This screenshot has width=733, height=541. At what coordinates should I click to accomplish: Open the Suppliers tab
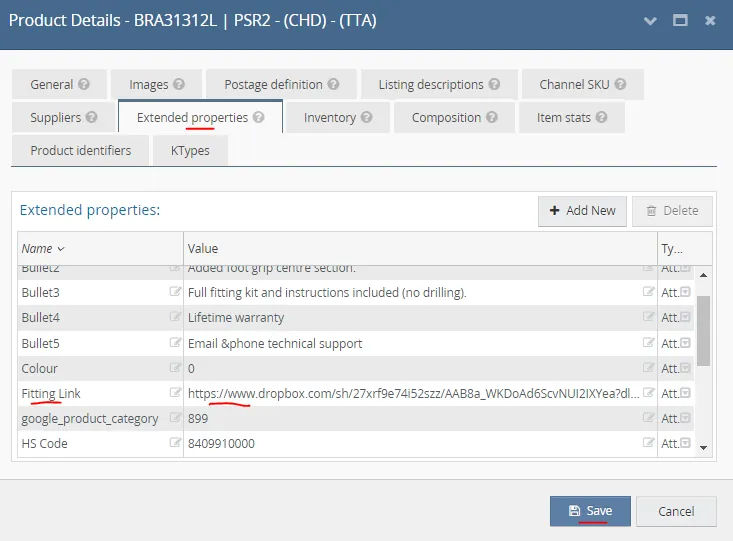(x=63, y=117)
